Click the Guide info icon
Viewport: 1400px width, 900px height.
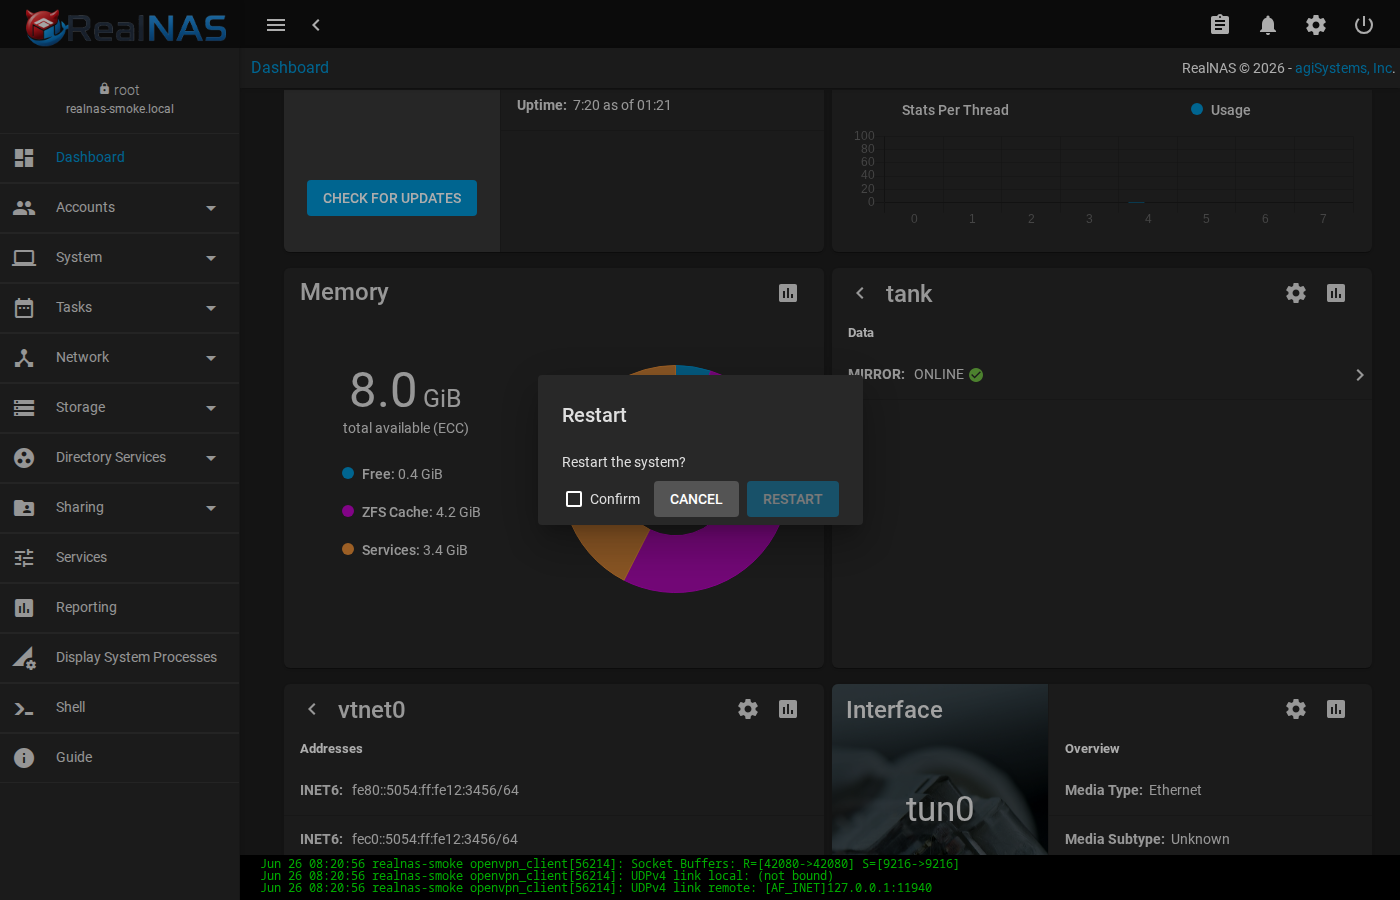(x=24, y=758)
